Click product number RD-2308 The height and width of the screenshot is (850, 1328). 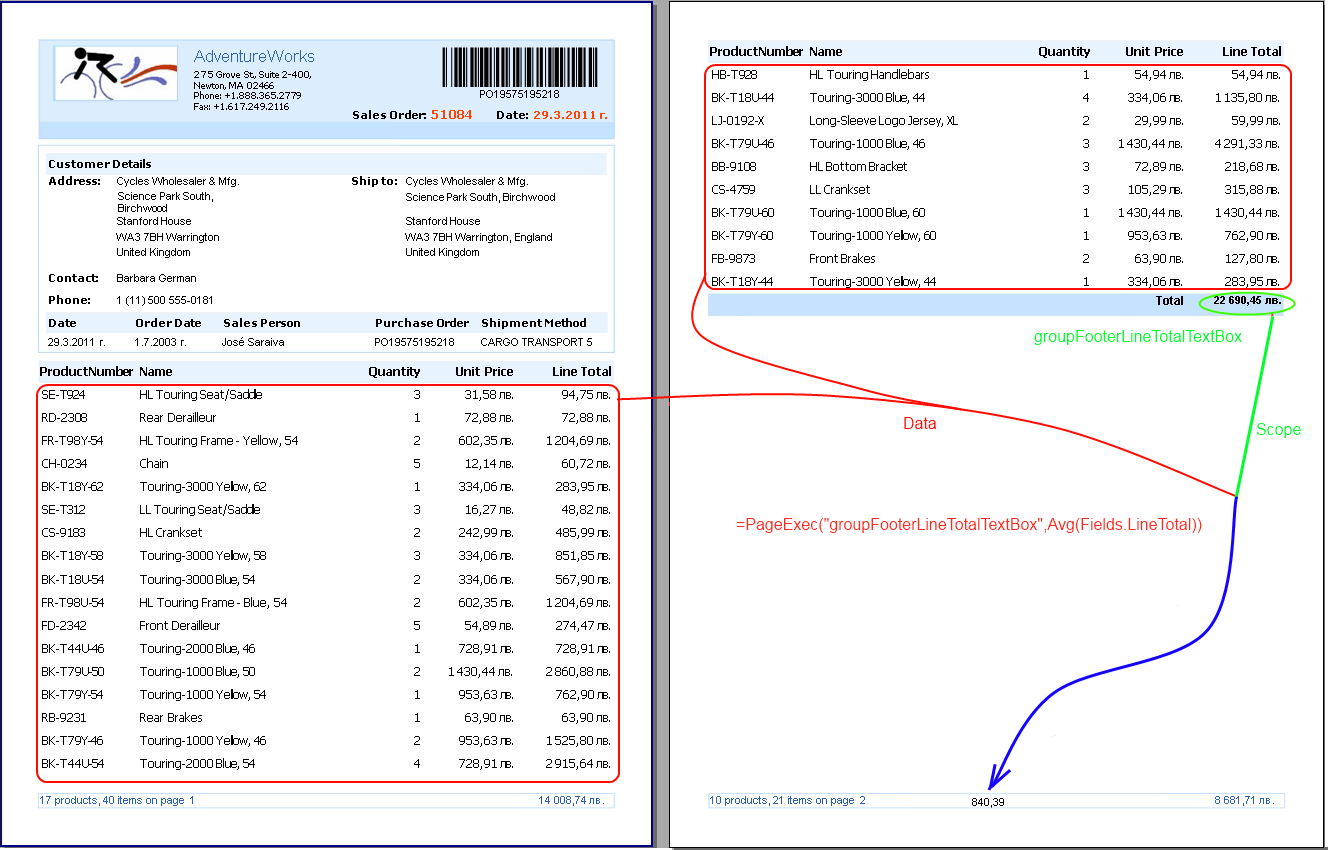tap(64, 418)
